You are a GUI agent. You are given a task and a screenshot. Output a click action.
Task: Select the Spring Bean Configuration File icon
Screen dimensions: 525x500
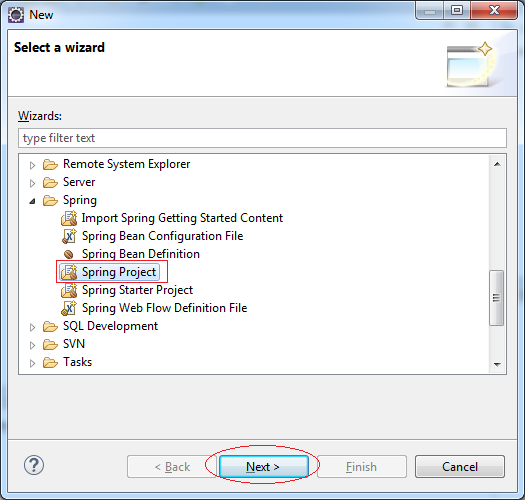pyautogui.click(x=69, y=236)
